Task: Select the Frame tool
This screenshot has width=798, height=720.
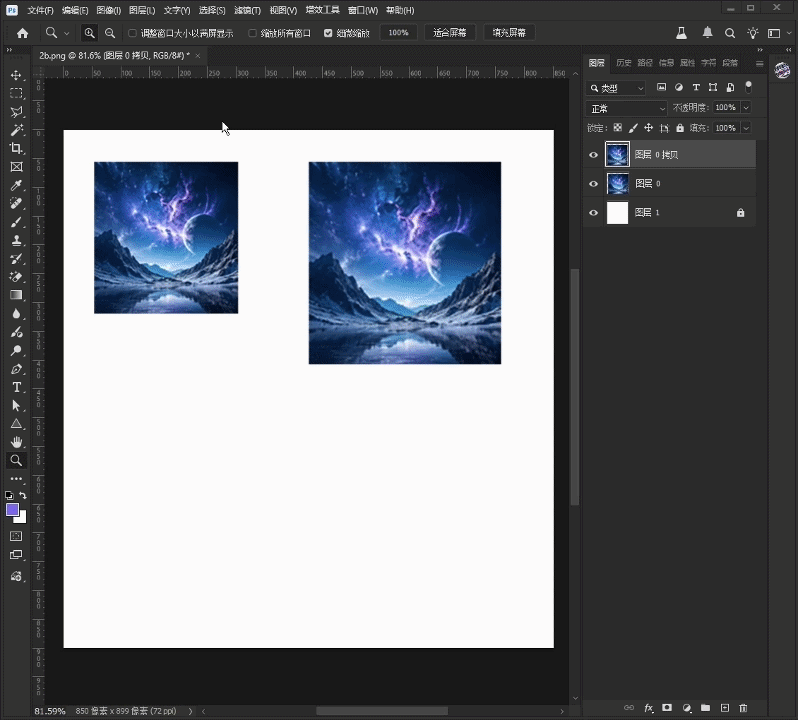Action: pyautogui.click(x=16, y=167)
